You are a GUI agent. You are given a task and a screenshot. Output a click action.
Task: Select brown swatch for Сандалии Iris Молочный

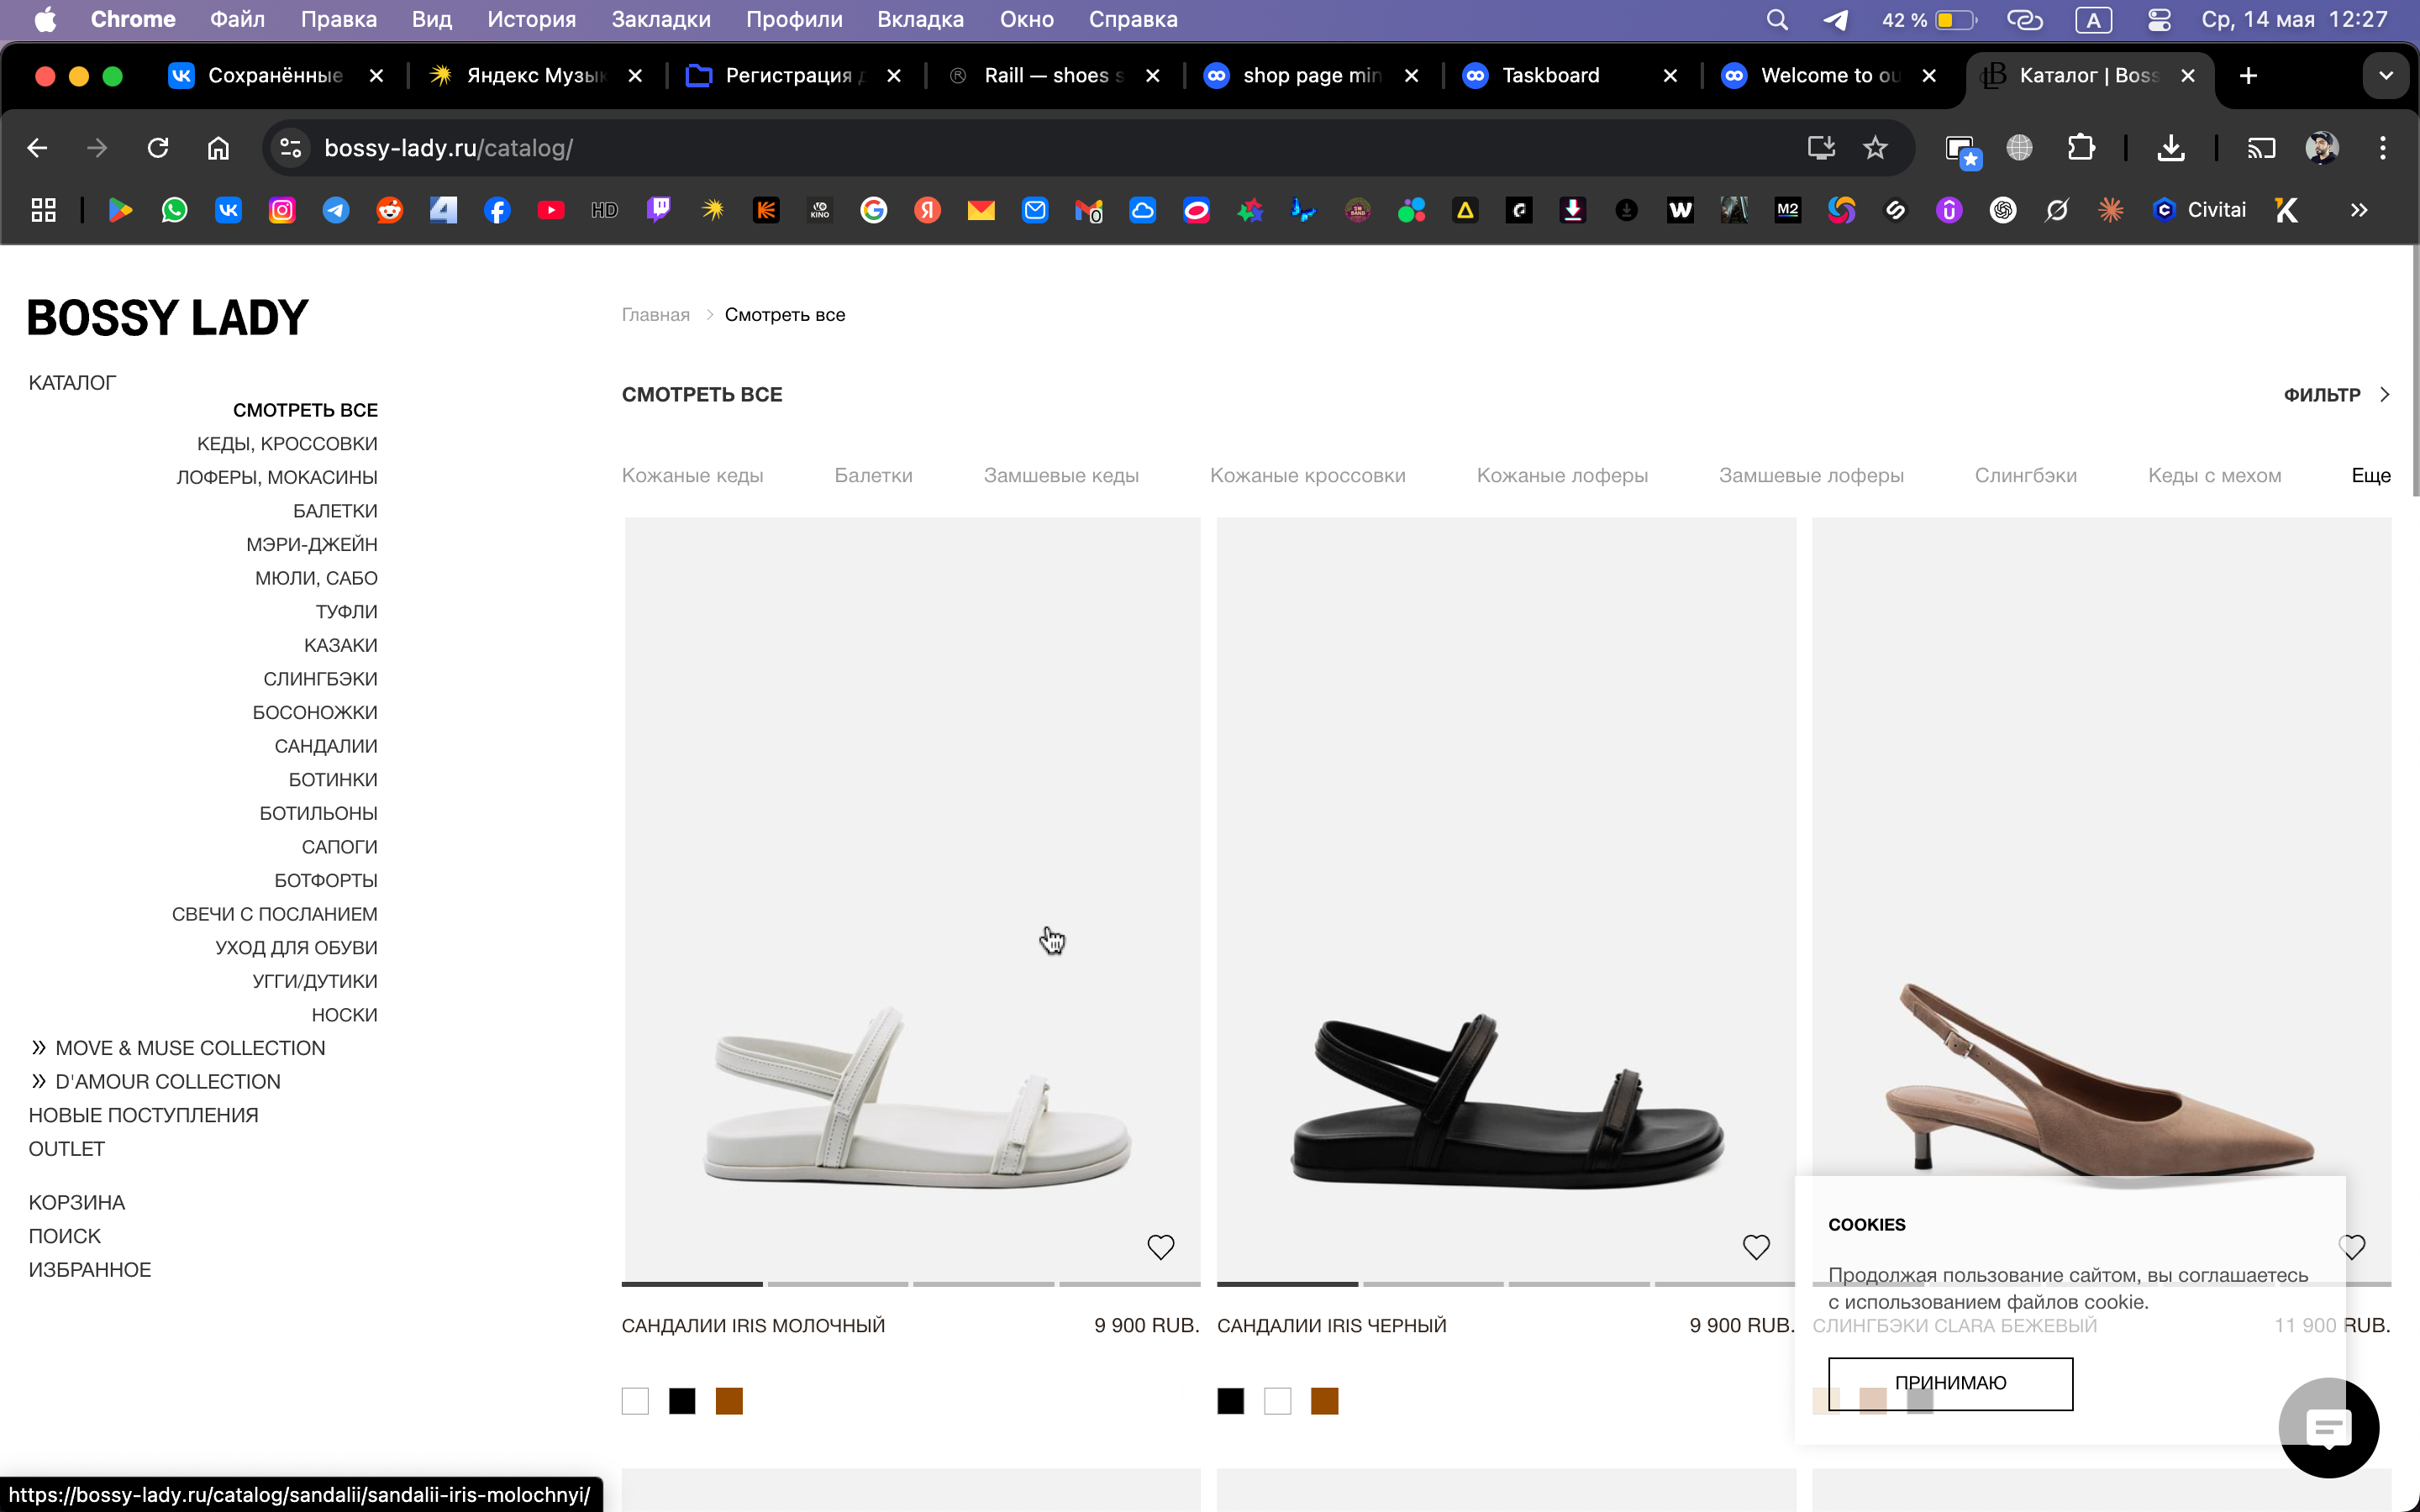[729, 1401]
